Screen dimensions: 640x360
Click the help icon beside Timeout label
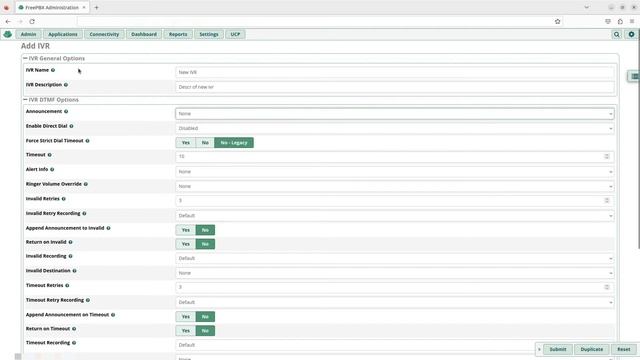pyautogui.click(x=50, y=155)
